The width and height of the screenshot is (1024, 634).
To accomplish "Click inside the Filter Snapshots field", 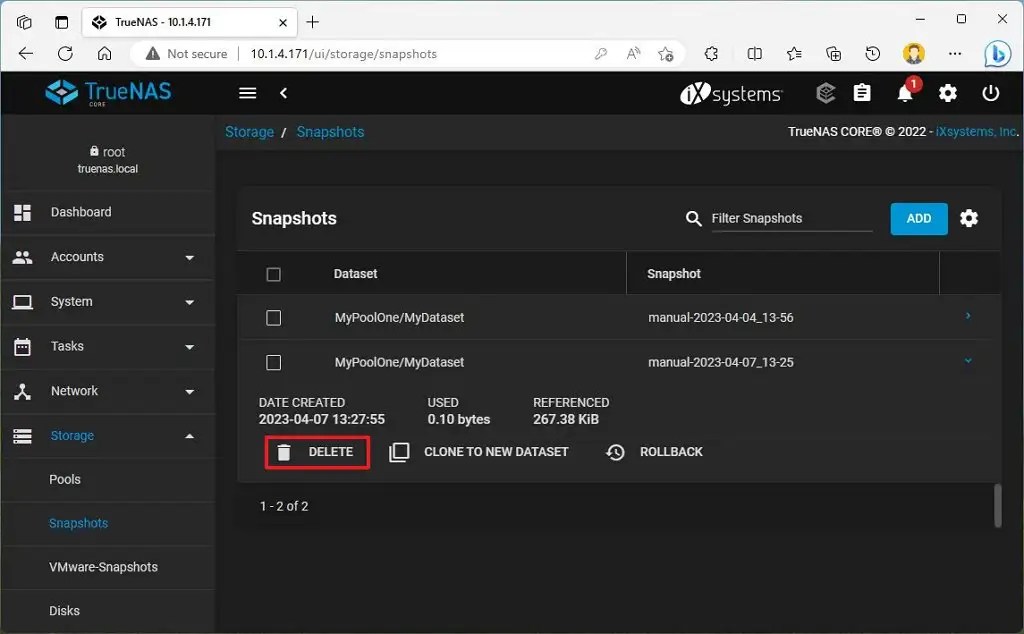I will pyautogui.click(x=790, y=218).
